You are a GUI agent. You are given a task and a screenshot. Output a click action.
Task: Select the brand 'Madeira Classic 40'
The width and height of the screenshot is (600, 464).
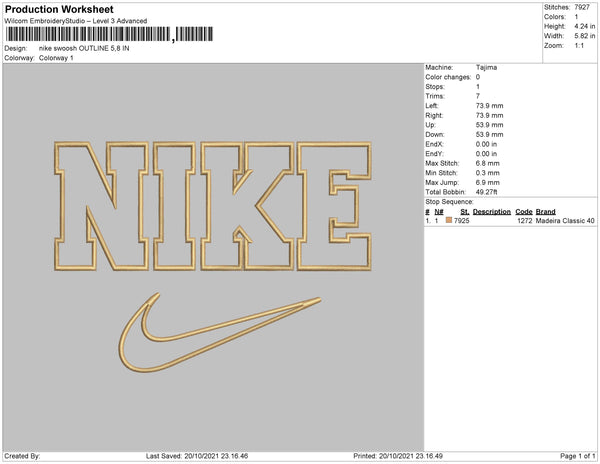pyautogui.click(x=565, y=221)
